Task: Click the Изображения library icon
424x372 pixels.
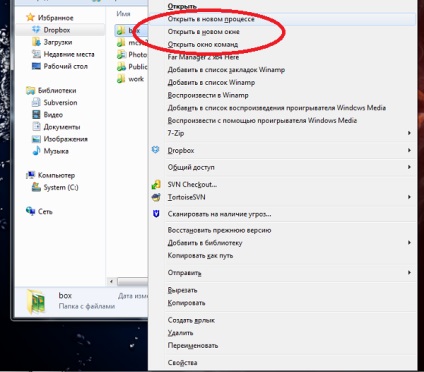Action: tap(36, 139)
